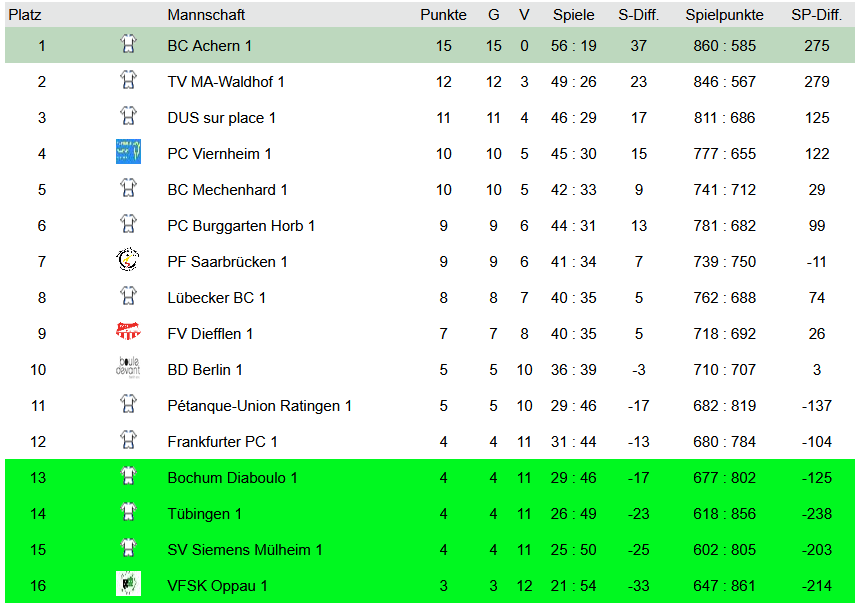The height and width of the screenshot is (606, 856).
Task: Click the jersey icon beside Lübecker BC 1
Action: click(x=128, y=296)
